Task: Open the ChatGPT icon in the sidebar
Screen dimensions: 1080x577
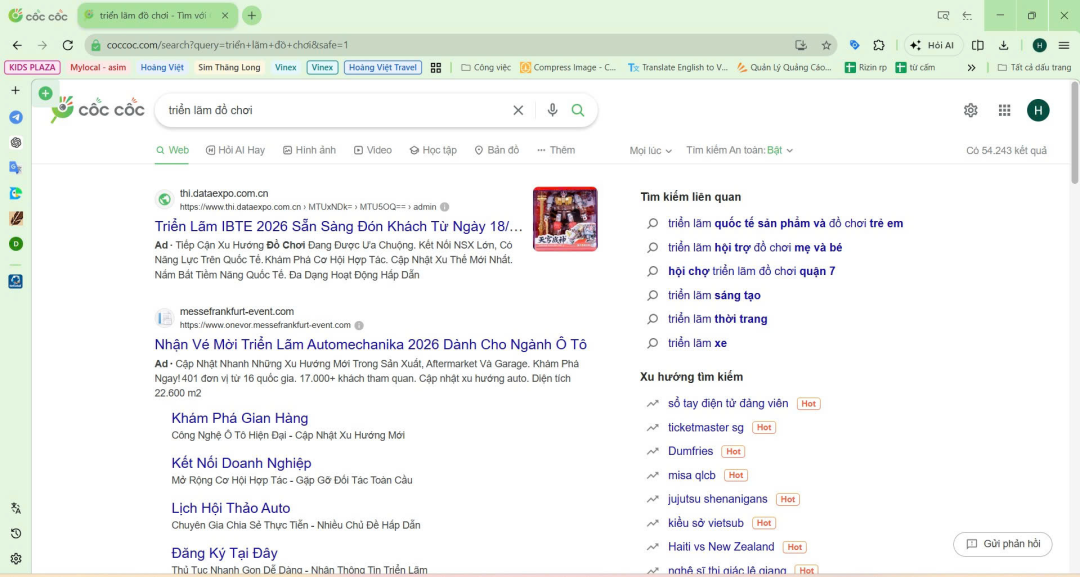Action: 16,143
